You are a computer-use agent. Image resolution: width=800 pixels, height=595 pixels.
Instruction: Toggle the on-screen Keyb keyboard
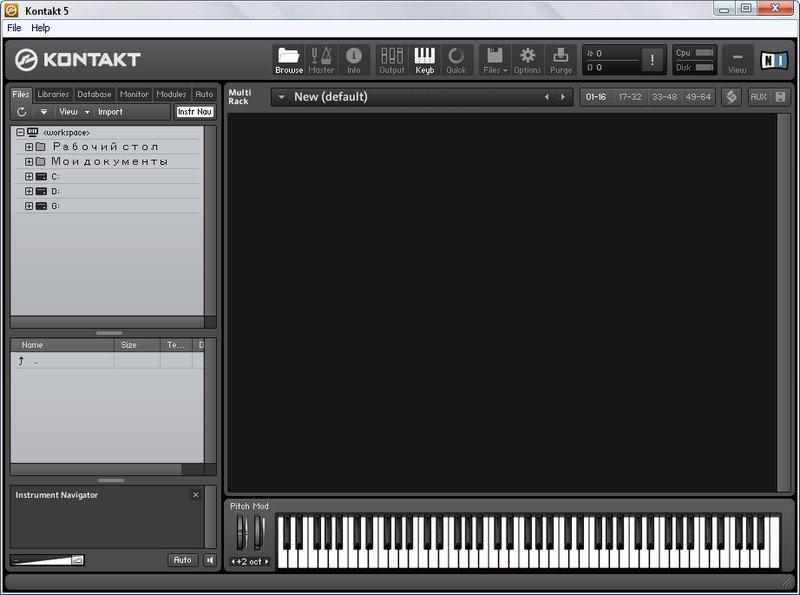click(425, 59)
